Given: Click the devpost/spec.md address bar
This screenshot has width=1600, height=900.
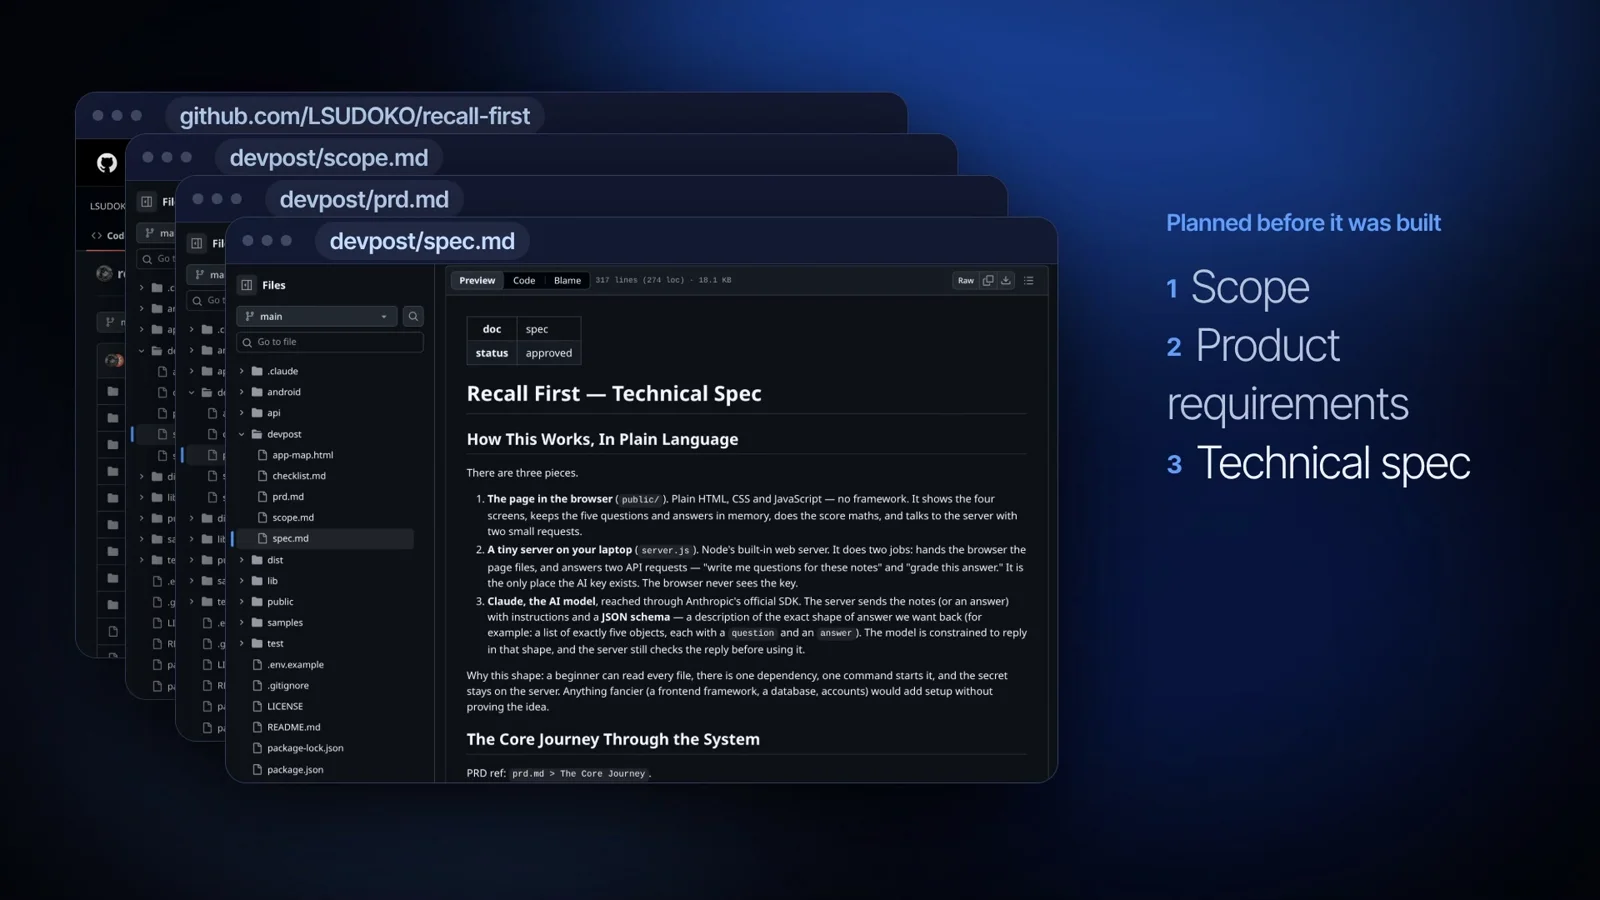Looking at the screenshot, I should click(422, 241).
